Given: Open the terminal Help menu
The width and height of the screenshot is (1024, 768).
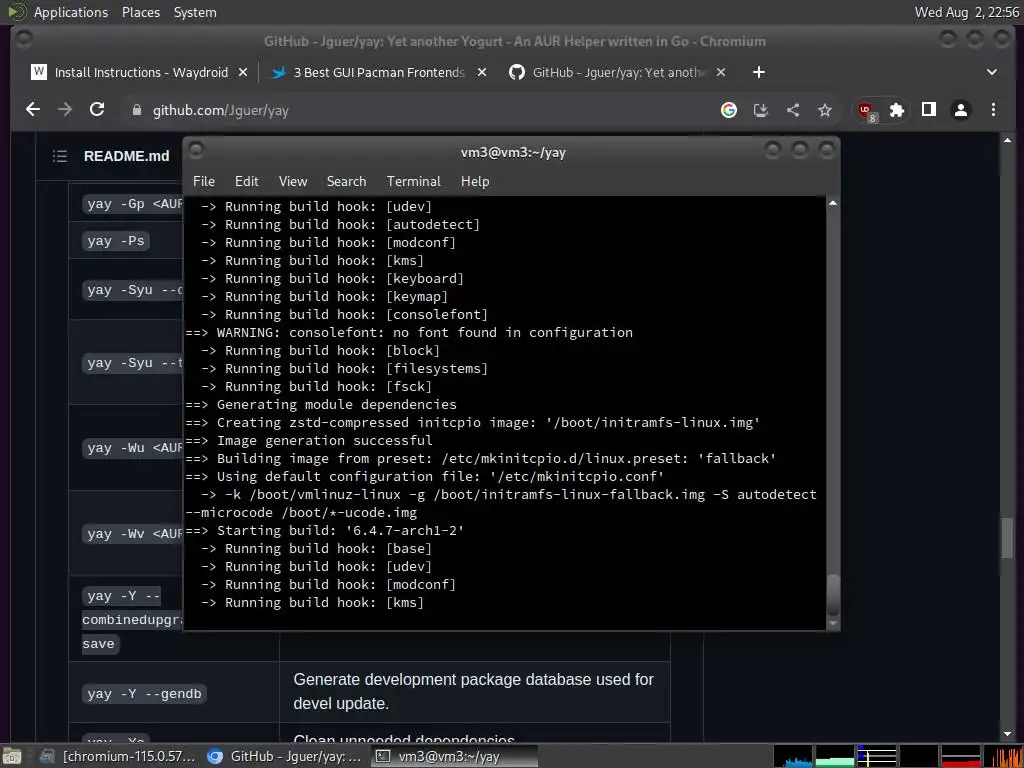Looking at the screenshot, I should pos(475,182).
